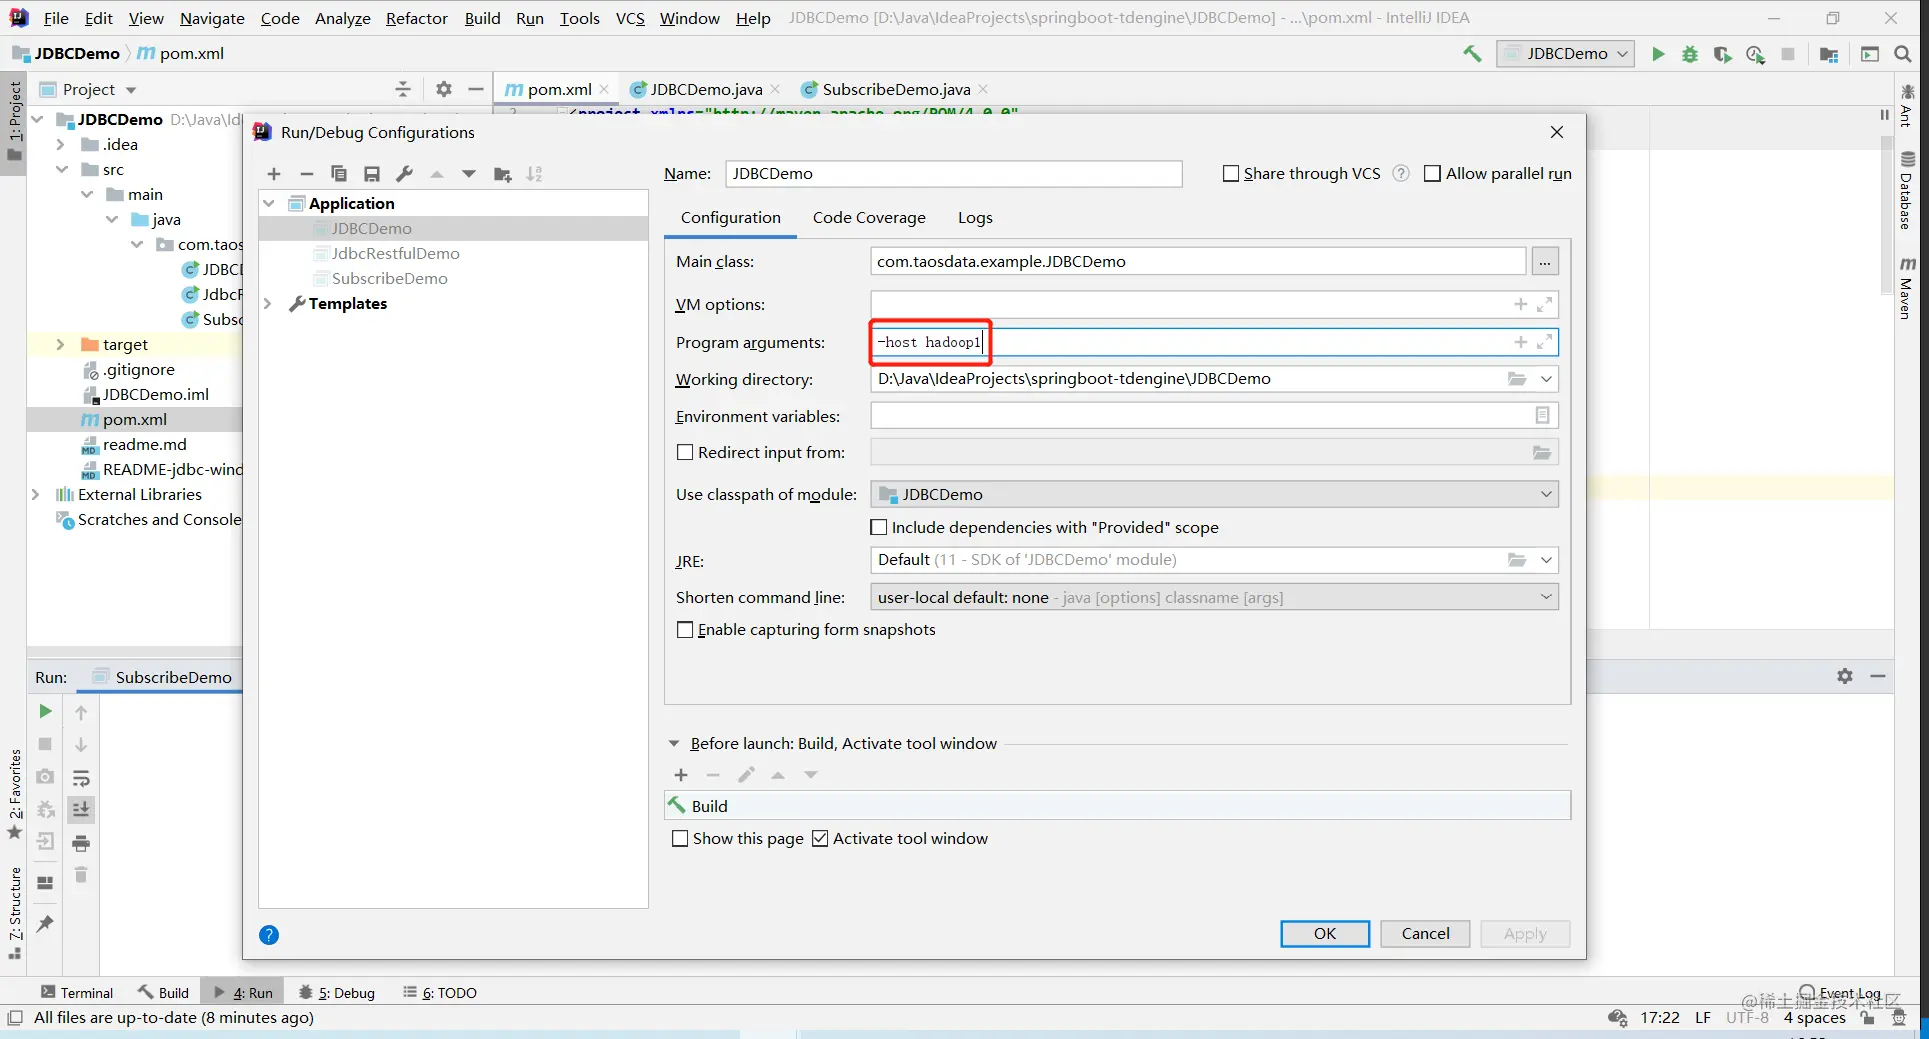Save configuration icon in dialog toolbar
Screen dimensions: 1929x1039
[372, 174]
